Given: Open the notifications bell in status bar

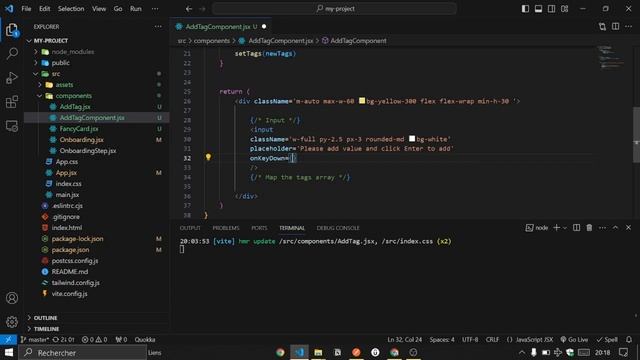Looking at the screenshot, I should click(629, 340).
